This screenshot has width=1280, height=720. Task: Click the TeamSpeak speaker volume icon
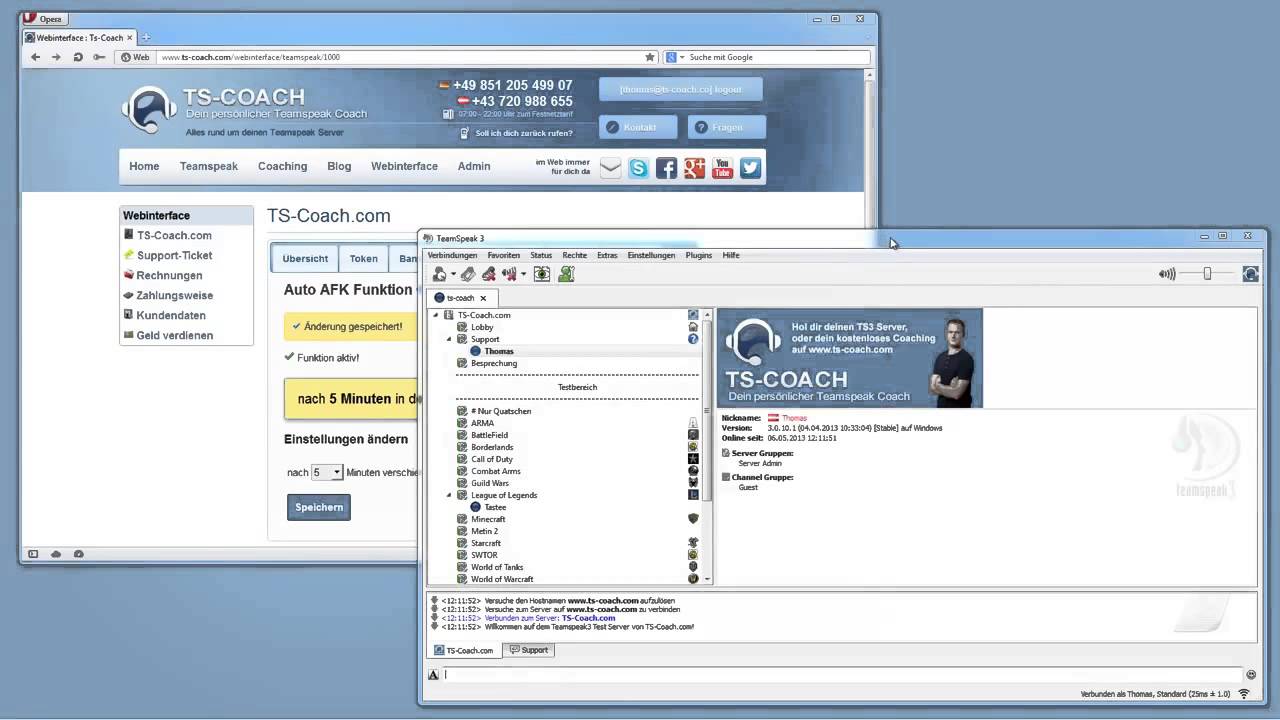click(x=1167, y=274)
